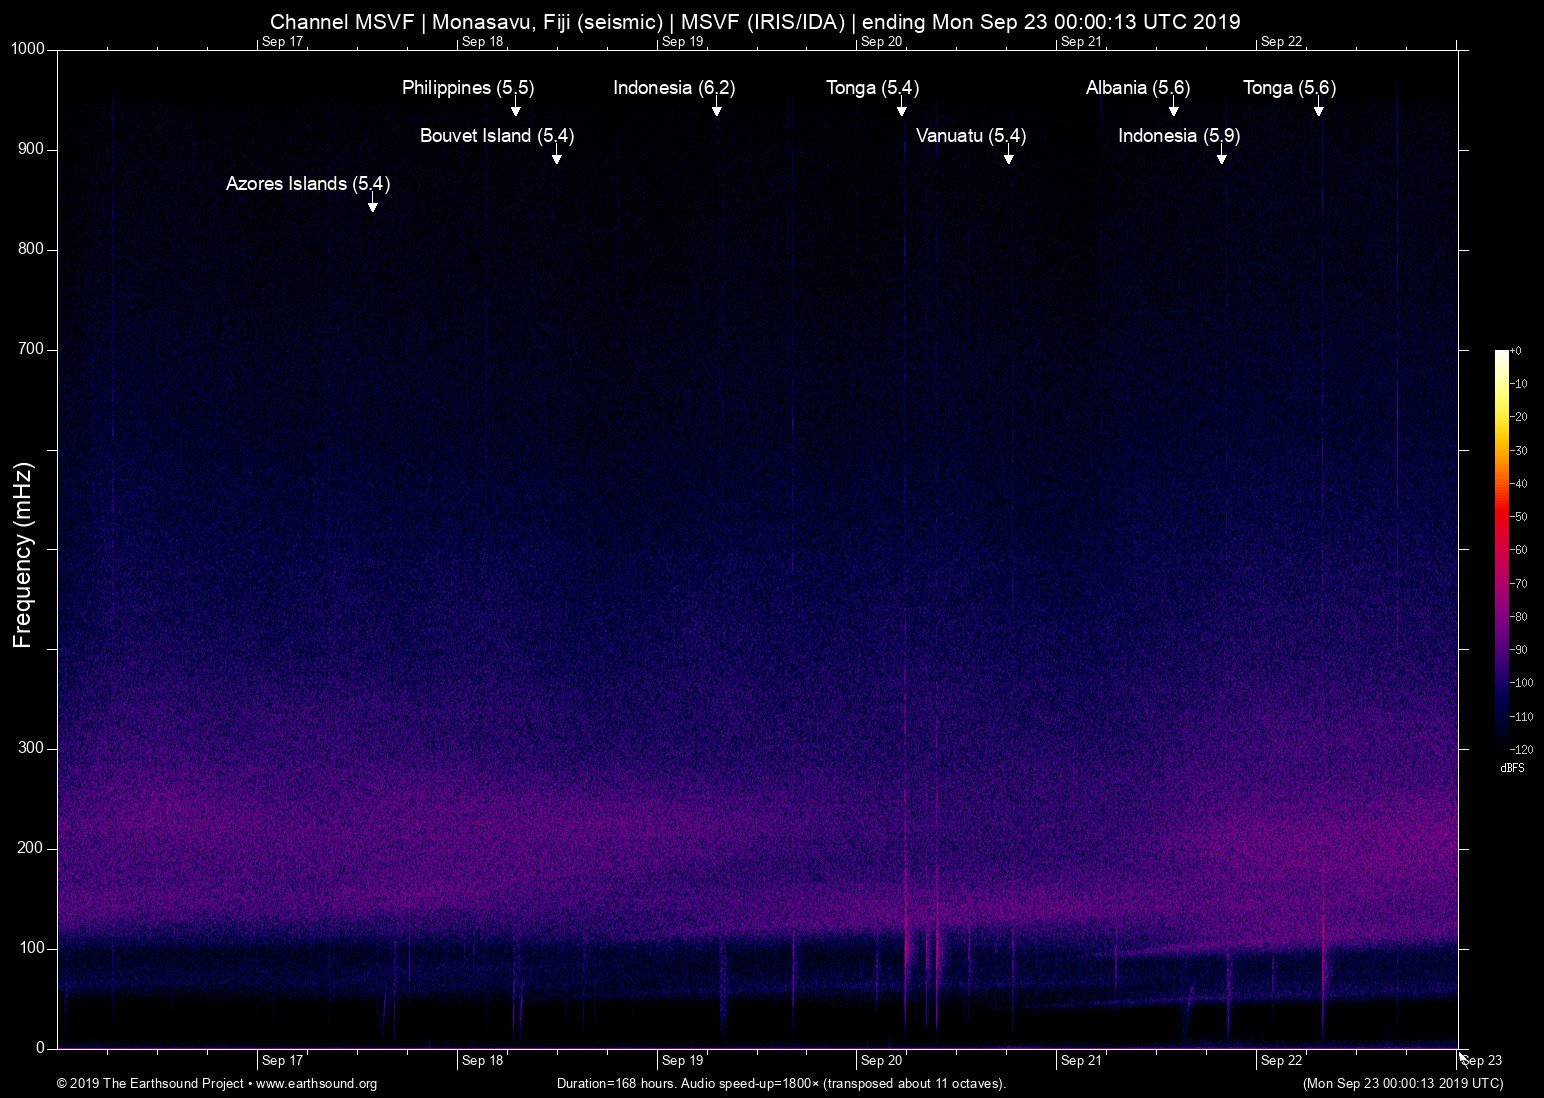This screenshot has width=1544, height=1098.
Task: Click the Sep 17 label on top axis
Action: 281,42
